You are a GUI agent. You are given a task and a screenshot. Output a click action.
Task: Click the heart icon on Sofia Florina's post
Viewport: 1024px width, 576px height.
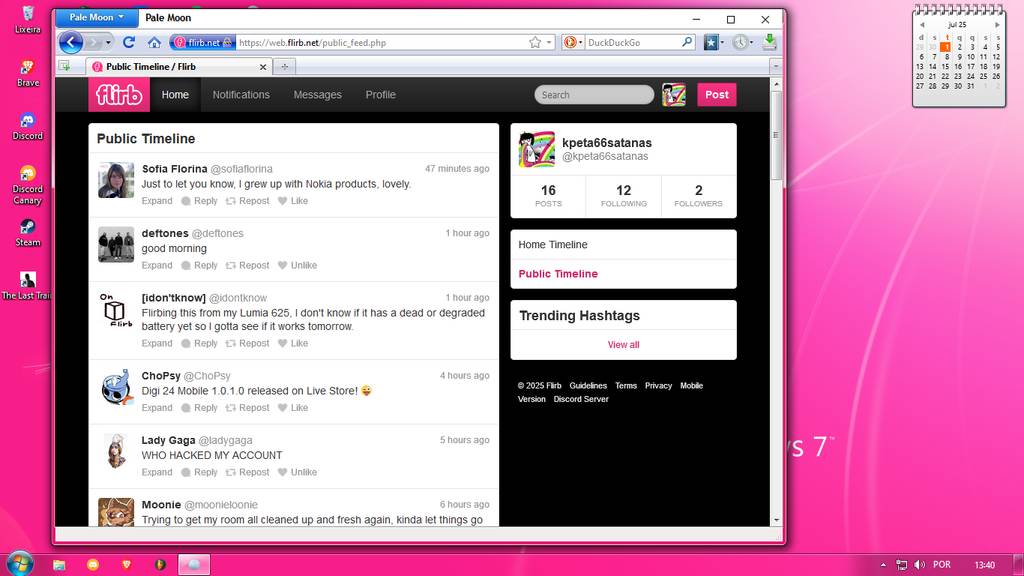282,201
